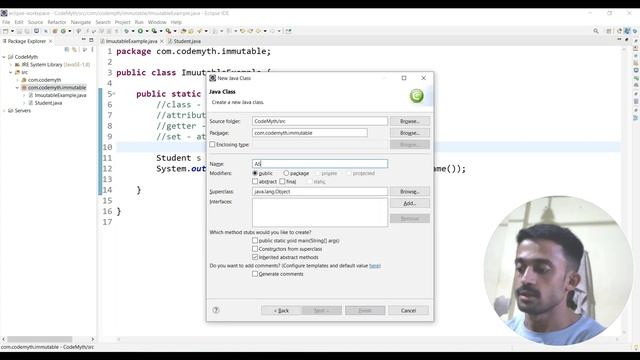Open the Window menu
This screenshot has width=640, height=360.
(157, 22)
